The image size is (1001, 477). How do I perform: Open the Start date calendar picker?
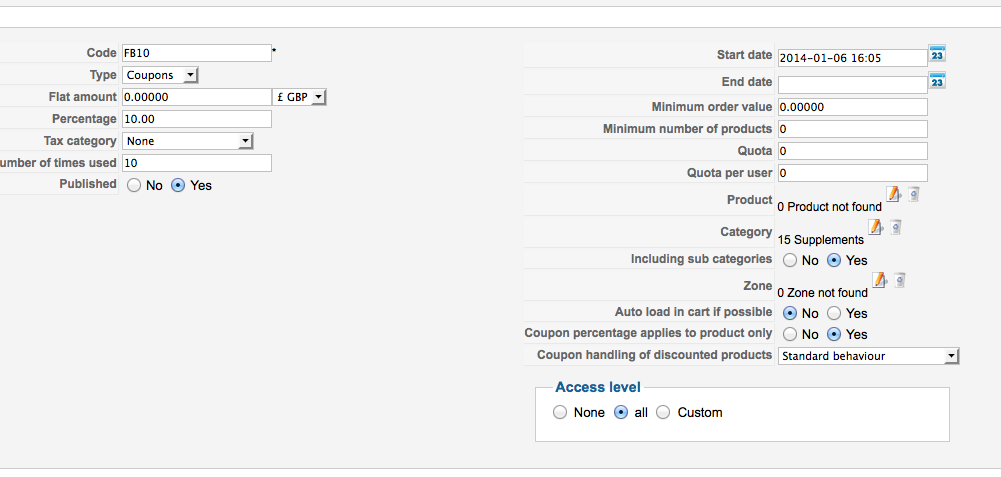tap(937, 54)
